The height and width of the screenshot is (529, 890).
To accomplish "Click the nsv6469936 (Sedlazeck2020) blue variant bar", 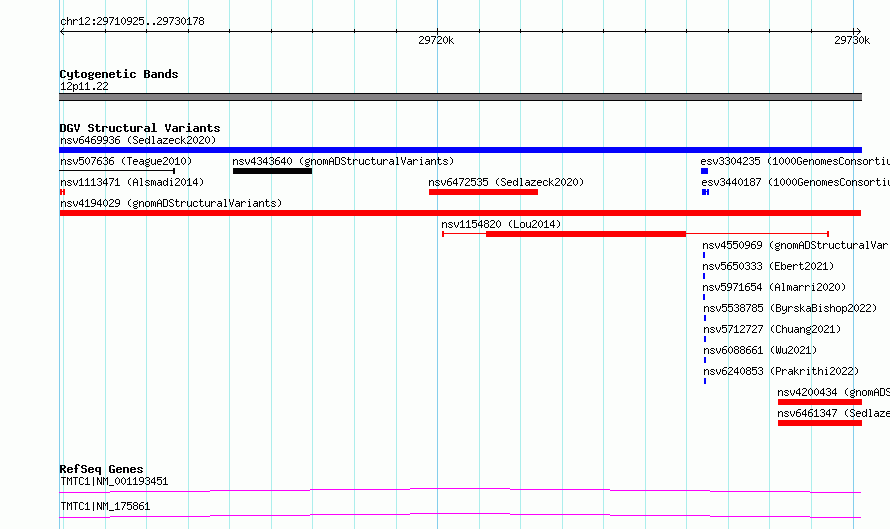I will [460, 150].
